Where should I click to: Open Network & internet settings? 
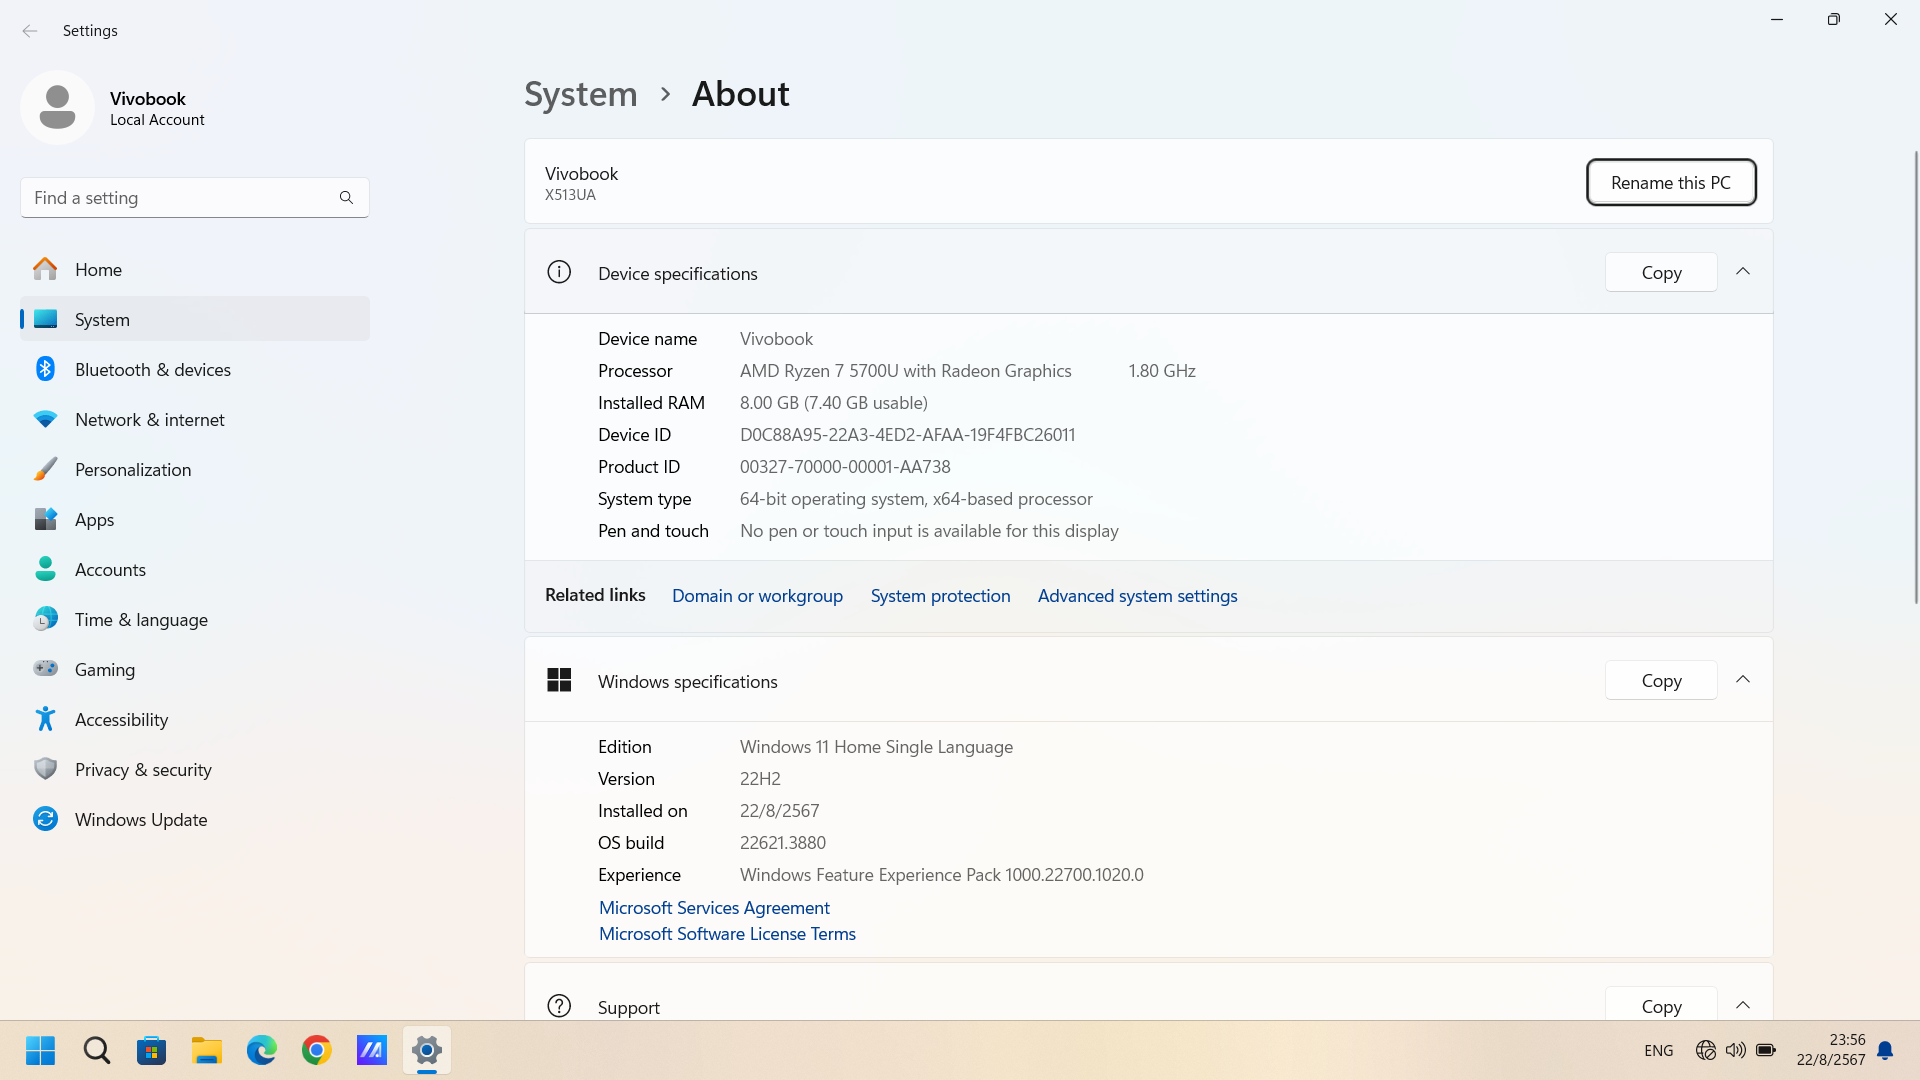[195, 419]
